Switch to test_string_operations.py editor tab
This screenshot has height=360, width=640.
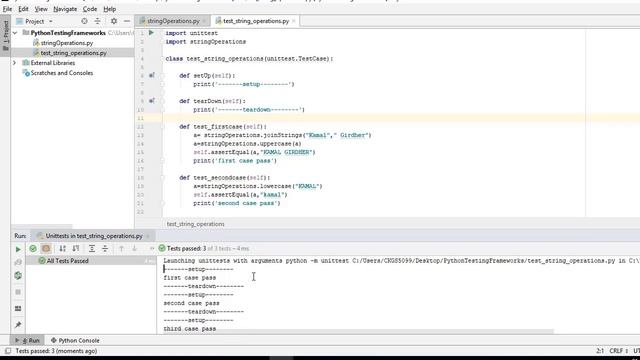(256, 21)
